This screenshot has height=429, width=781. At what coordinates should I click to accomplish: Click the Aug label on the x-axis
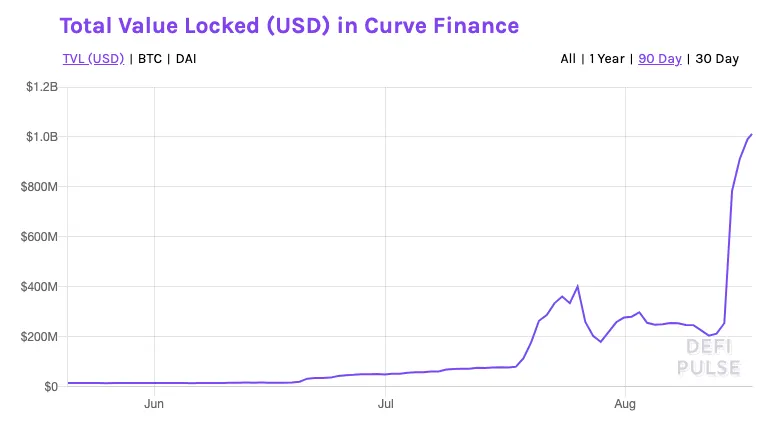pyautogui.click(x=625, y=405)
